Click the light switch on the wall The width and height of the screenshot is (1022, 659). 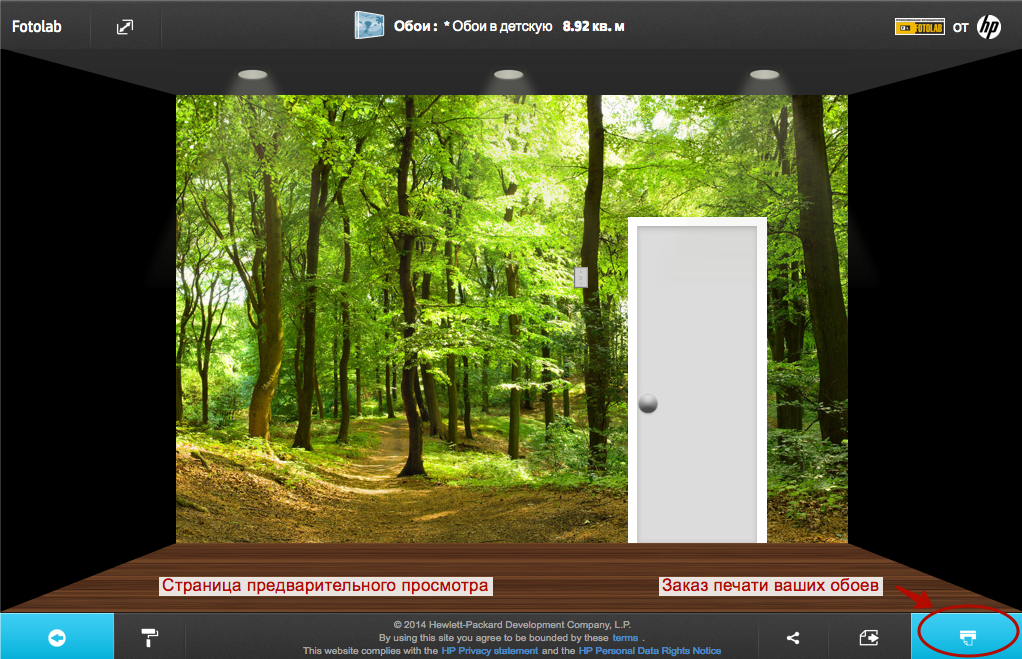coord(581,277)
